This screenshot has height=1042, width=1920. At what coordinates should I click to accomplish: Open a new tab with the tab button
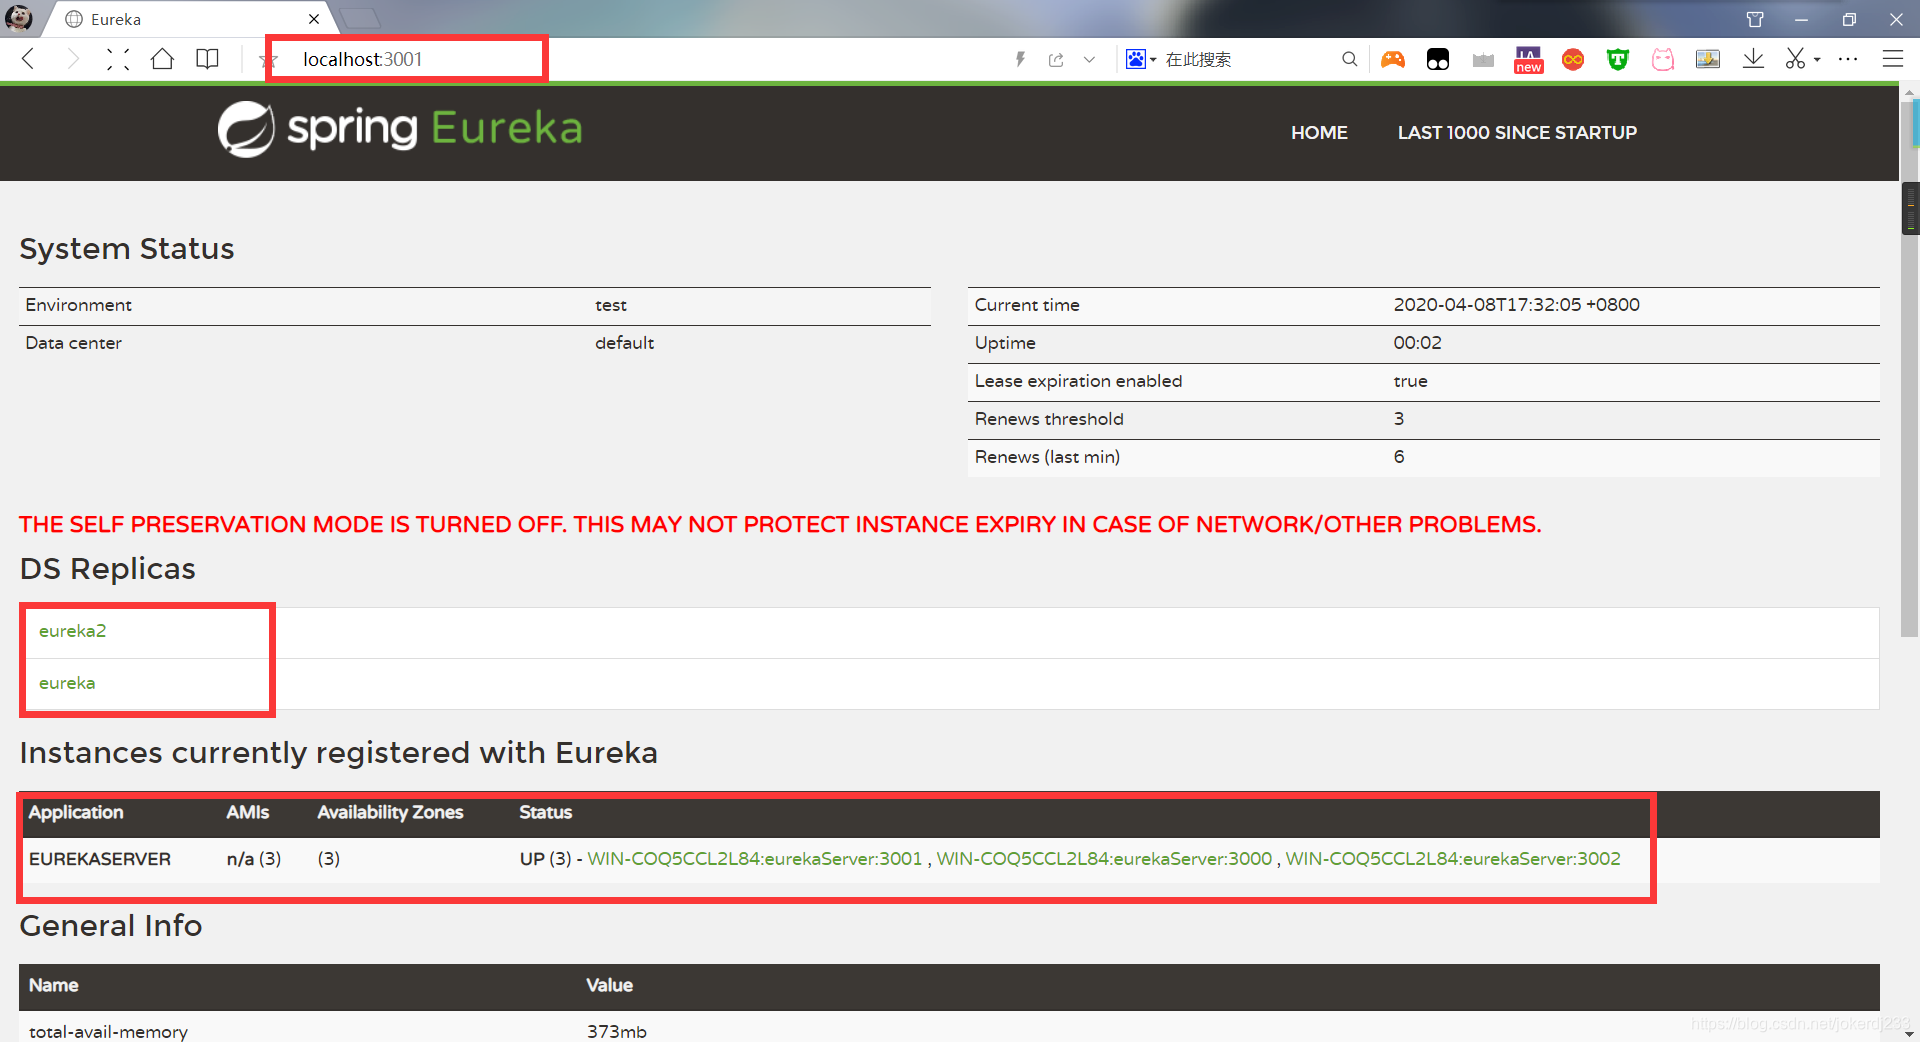tap(360, 18)
